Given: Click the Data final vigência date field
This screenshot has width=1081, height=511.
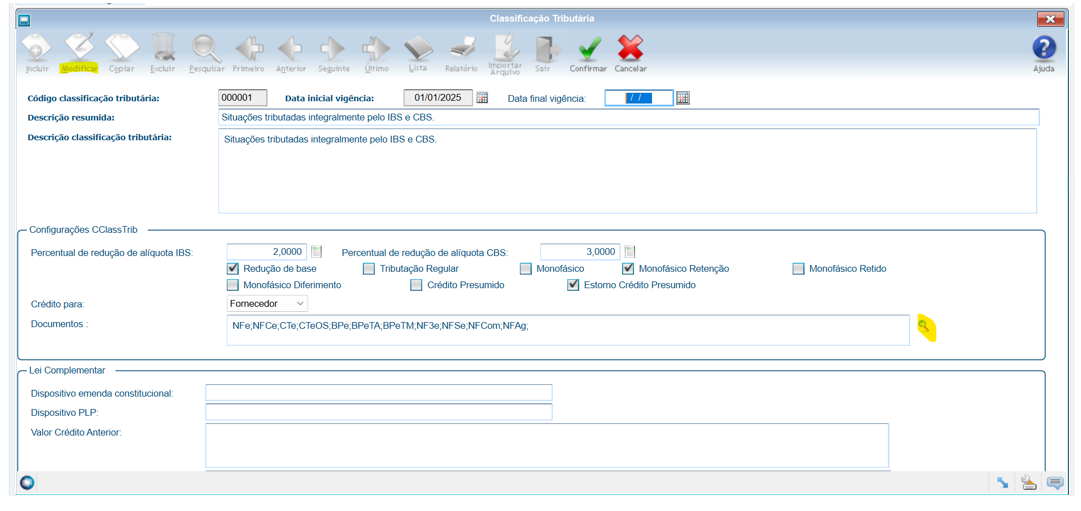Looking at the screenshot, I should 638,98.
